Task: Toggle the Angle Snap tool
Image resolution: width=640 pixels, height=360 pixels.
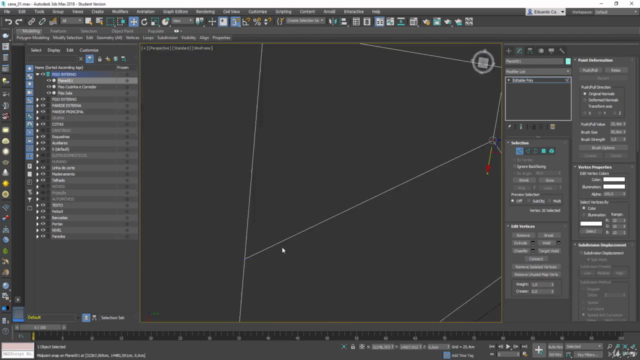Action: click(246, 22)
